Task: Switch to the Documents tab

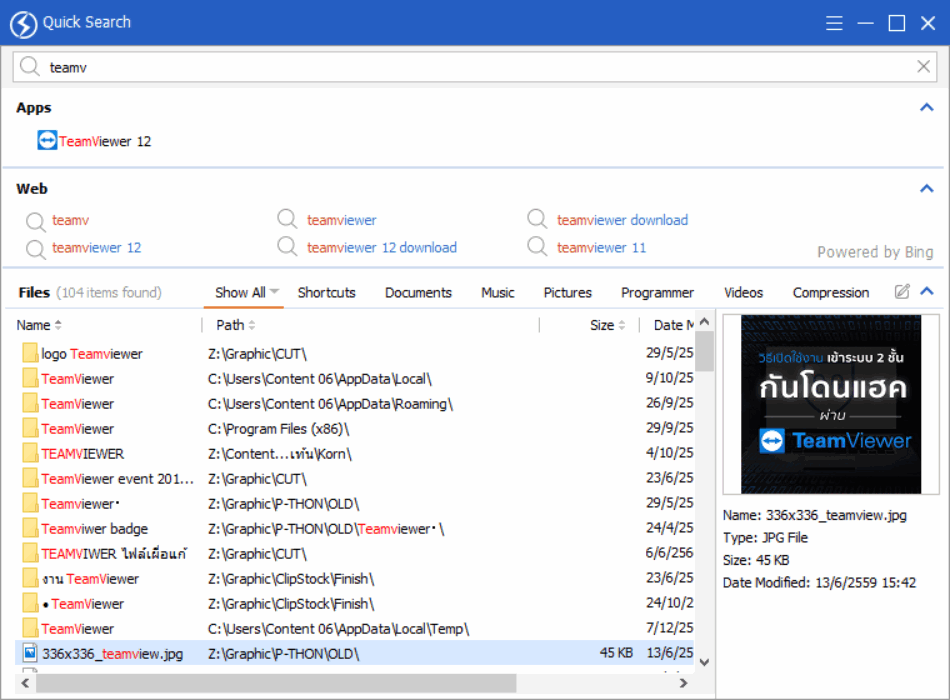Action: [418, 293]
